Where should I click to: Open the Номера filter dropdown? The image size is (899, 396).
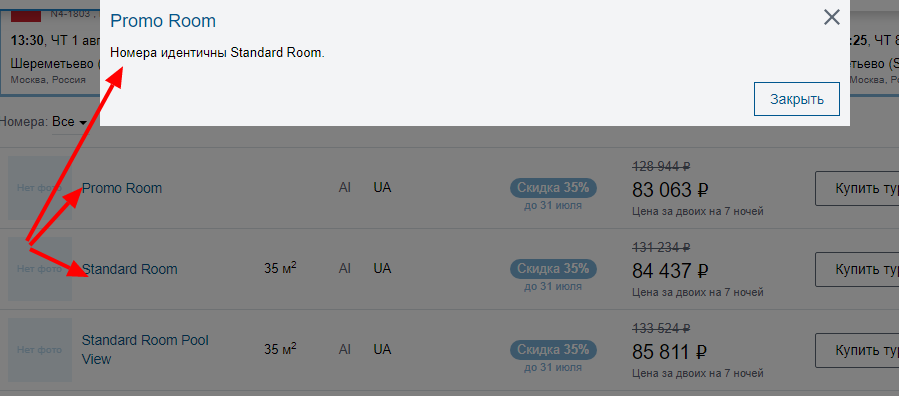pos(69,122)
